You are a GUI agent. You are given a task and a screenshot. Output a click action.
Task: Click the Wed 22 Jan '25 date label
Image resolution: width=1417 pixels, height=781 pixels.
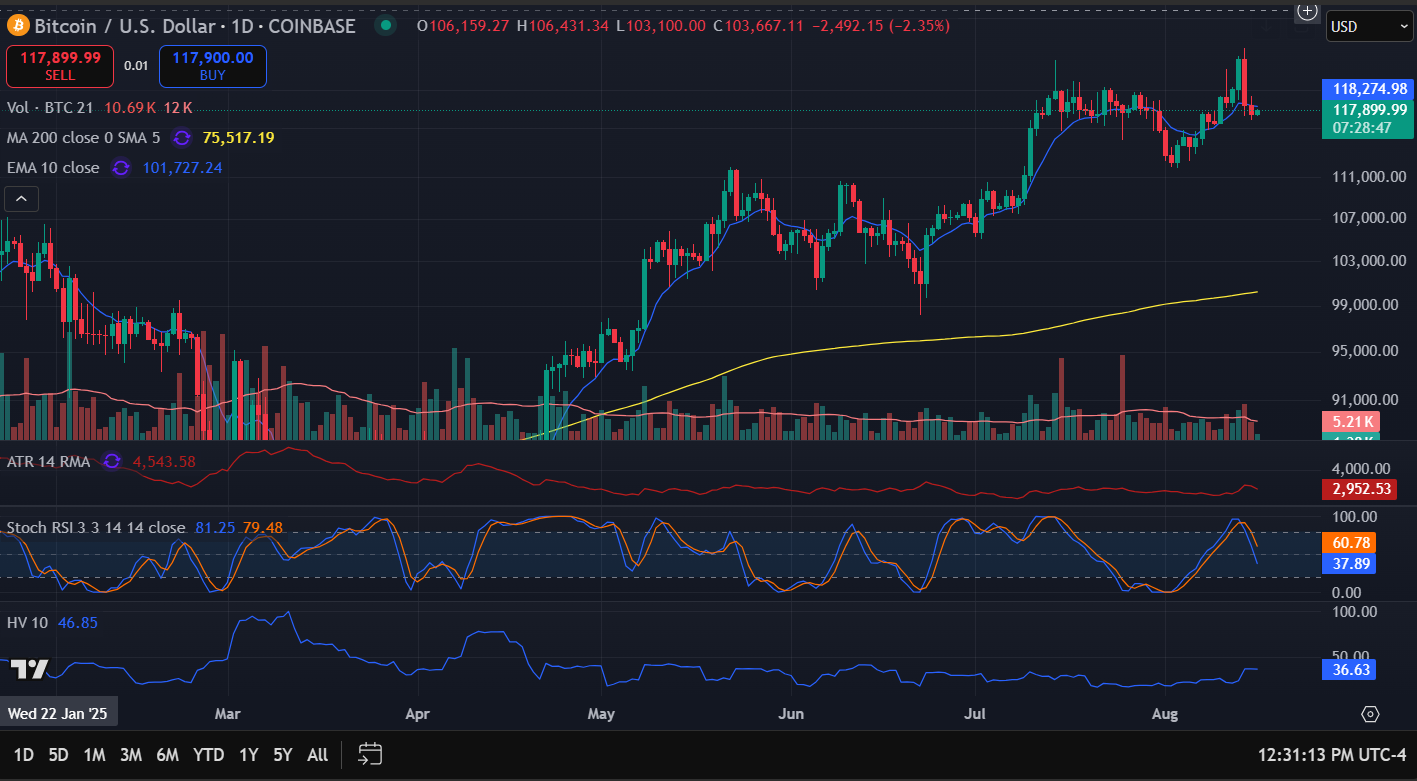tap(59, 713)
